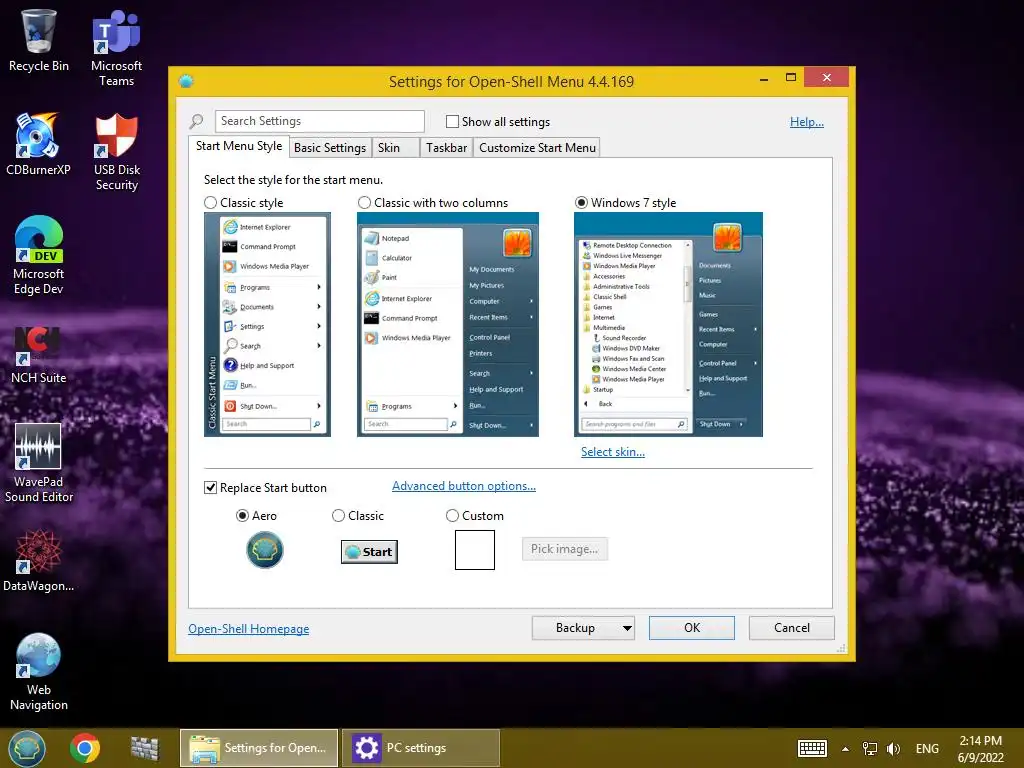This screenshot has width=1024, height=768.
Task: Open the Backup dropdown button
Action: click(x=583, y=628)
